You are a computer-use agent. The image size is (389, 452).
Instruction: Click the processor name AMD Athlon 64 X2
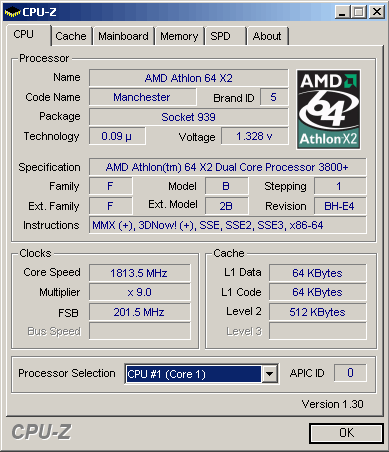[189, 78]
